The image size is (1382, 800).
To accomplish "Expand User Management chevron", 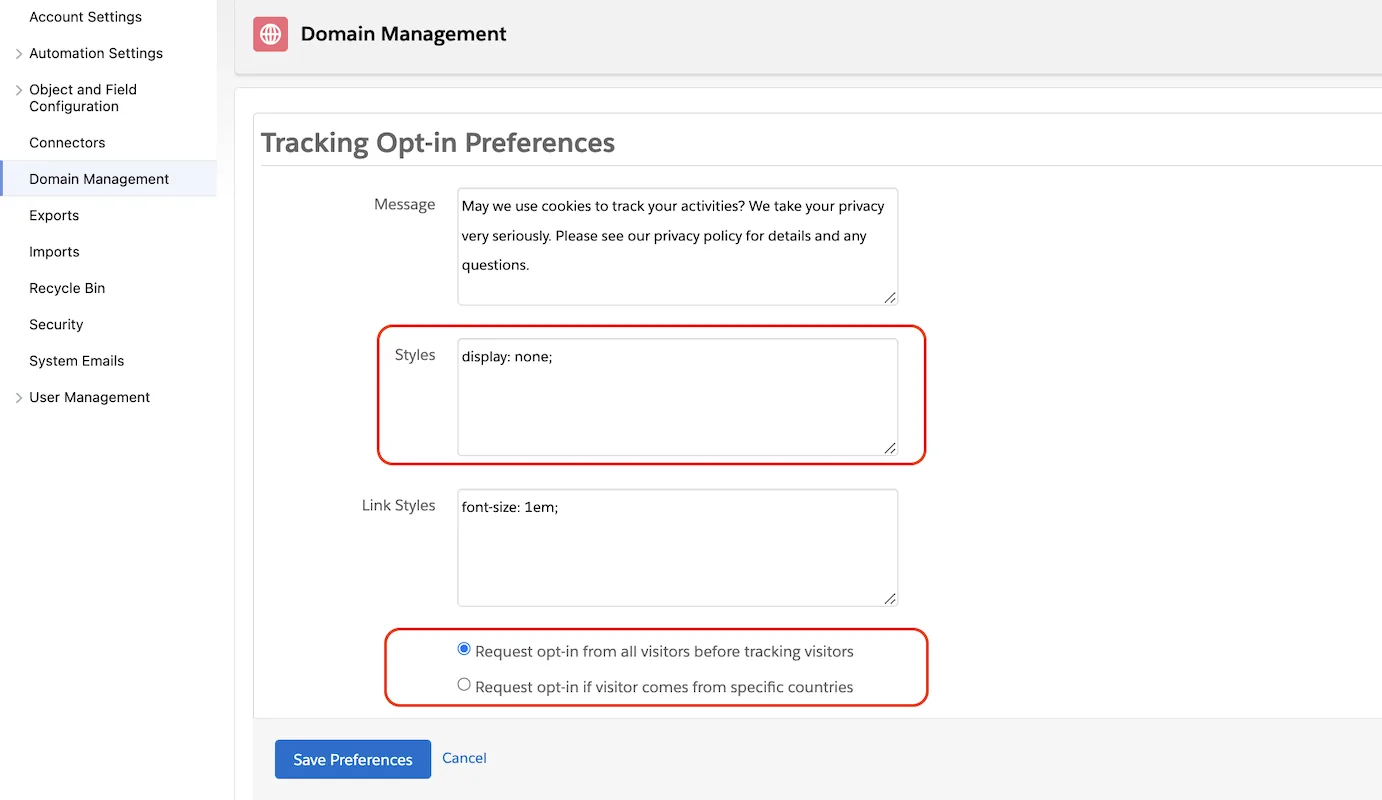I will click(19, 398).
